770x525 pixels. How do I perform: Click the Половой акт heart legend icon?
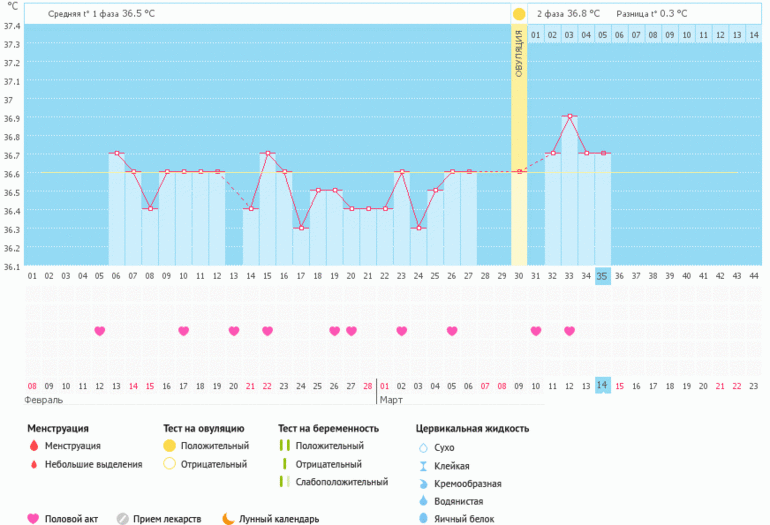[x=33, y=519]
